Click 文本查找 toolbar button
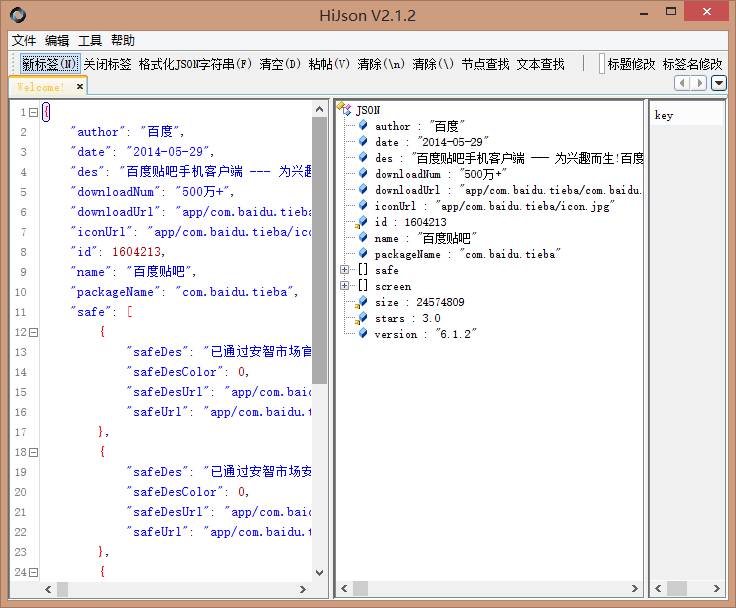Screen dimensions: 736x608 pos(540,64)
